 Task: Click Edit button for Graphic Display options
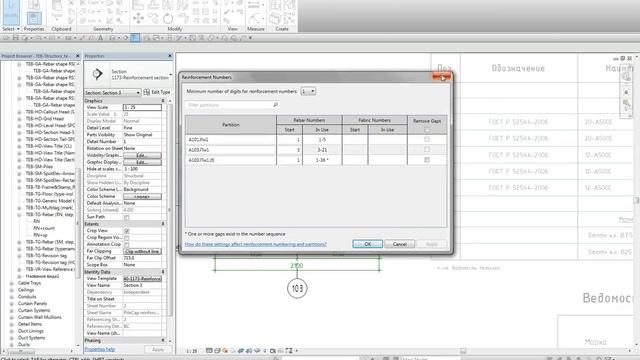pyautogui.click(x=142, y=162)
